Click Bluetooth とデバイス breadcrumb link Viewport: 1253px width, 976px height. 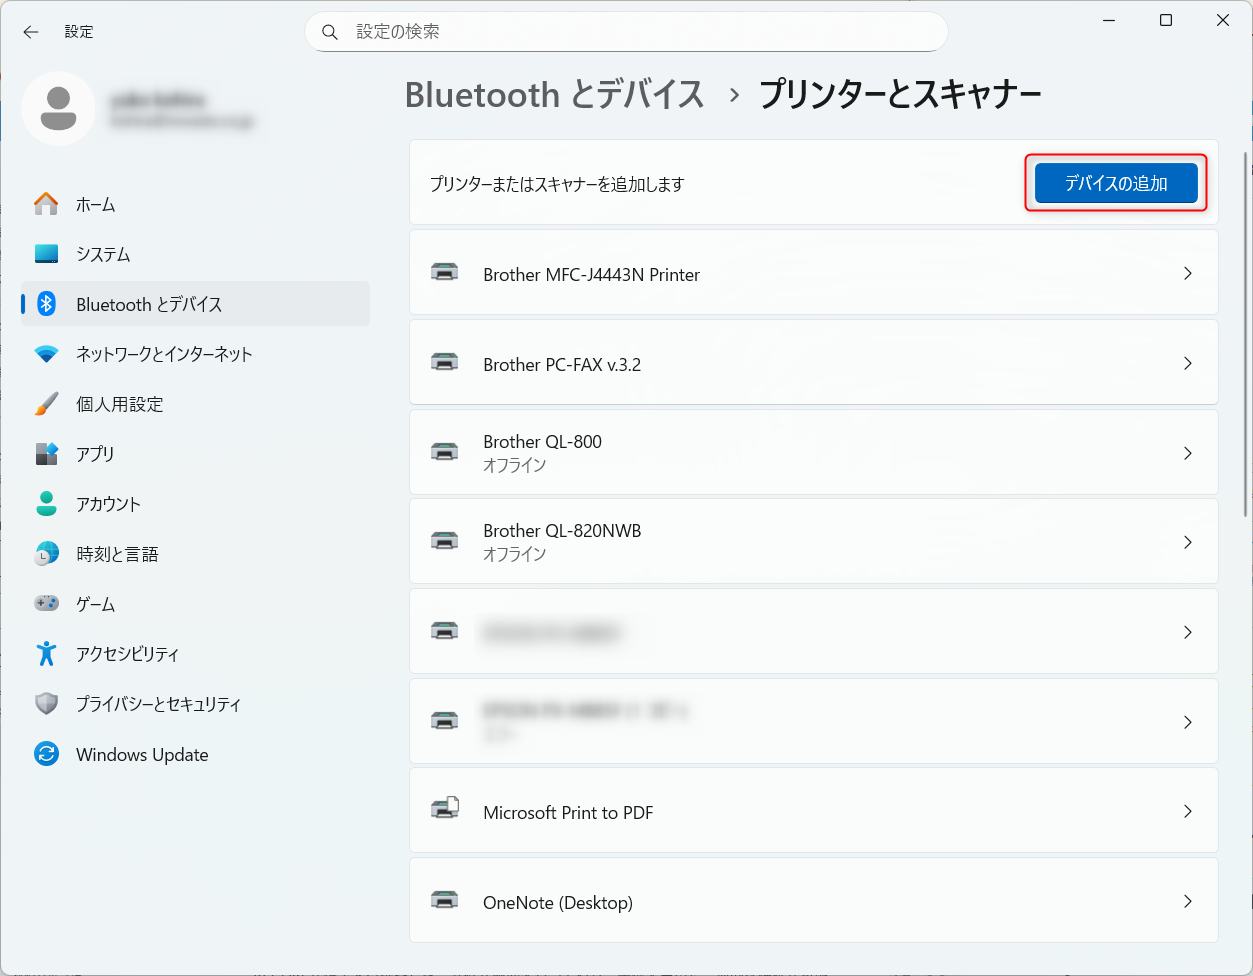tap(555, 95)
